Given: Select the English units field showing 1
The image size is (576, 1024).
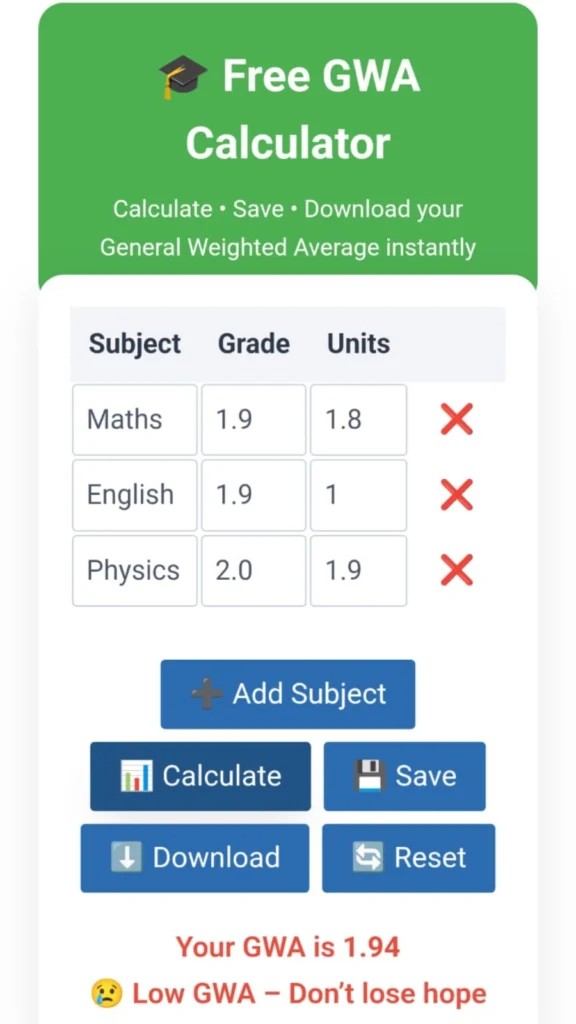Looking at the screenshot, I should (x=358, y=495).
